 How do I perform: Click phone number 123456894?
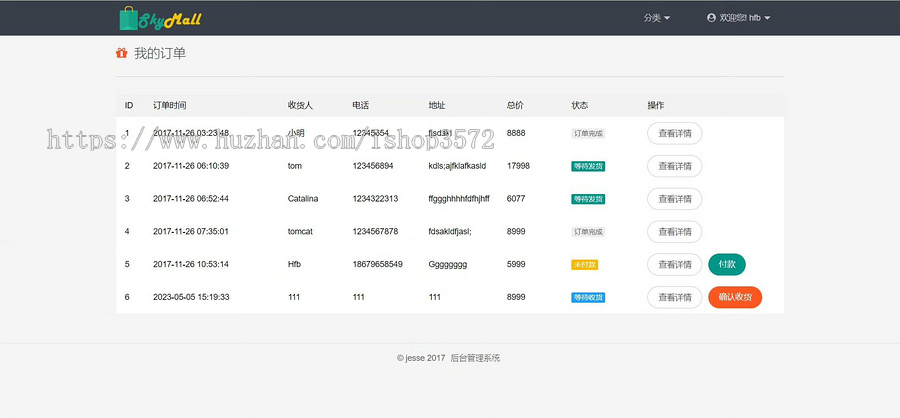[373, 166]
